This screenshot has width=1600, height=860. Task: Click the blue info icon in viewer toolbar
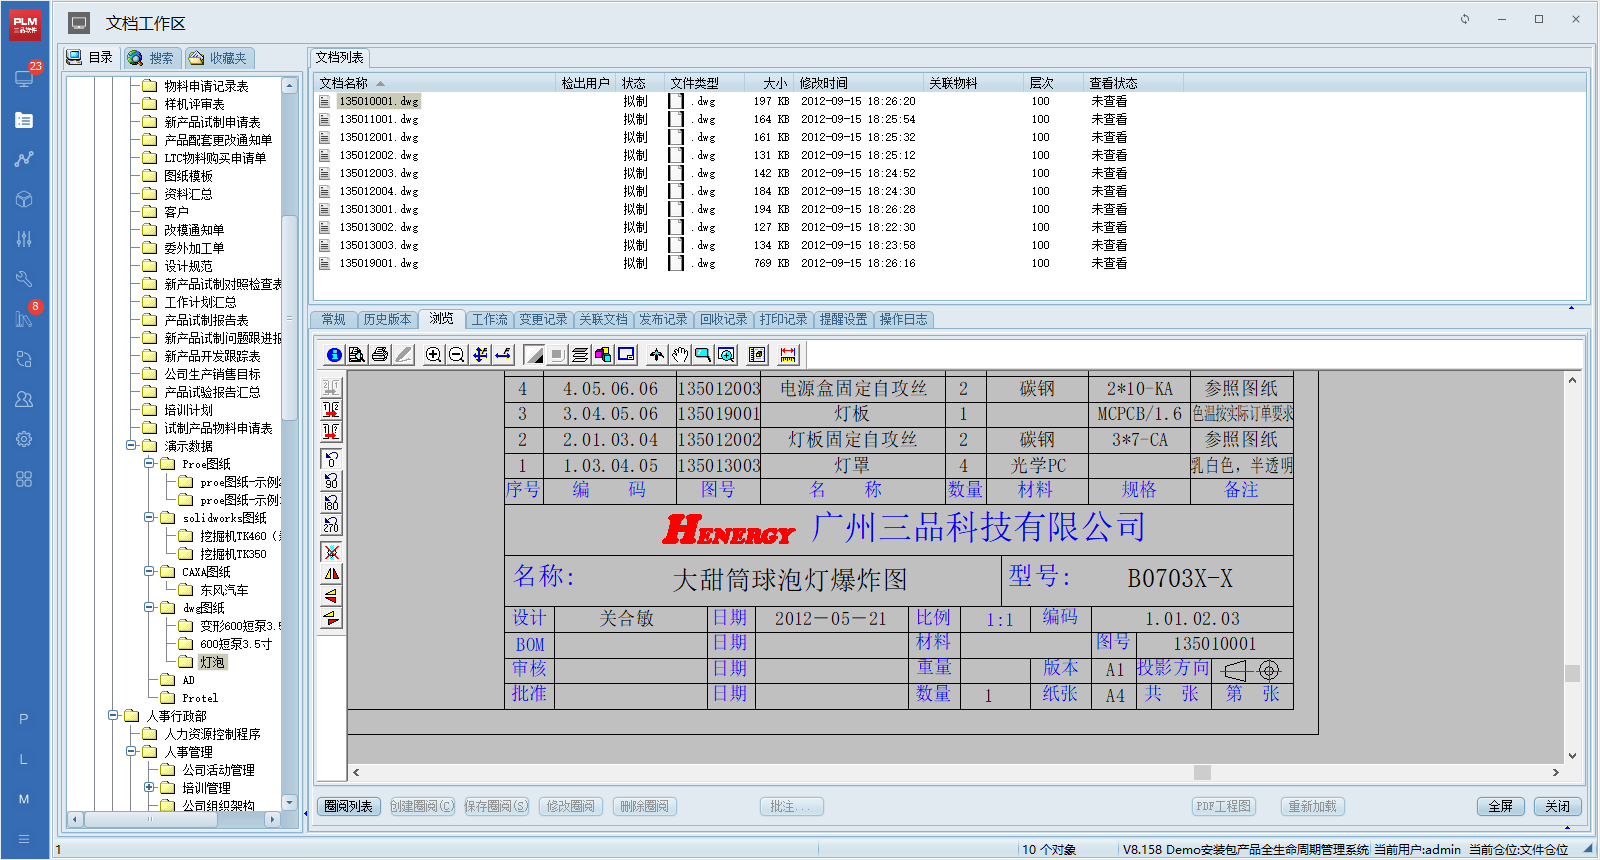(x=334, y=354)
